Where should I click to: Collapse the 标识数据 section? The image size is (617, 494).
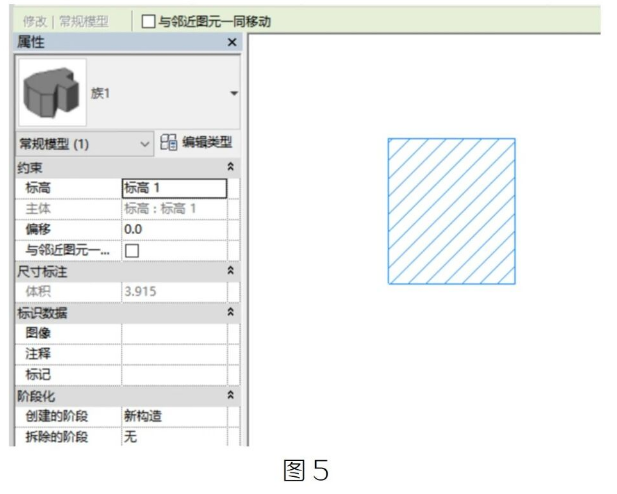point(231,312)
